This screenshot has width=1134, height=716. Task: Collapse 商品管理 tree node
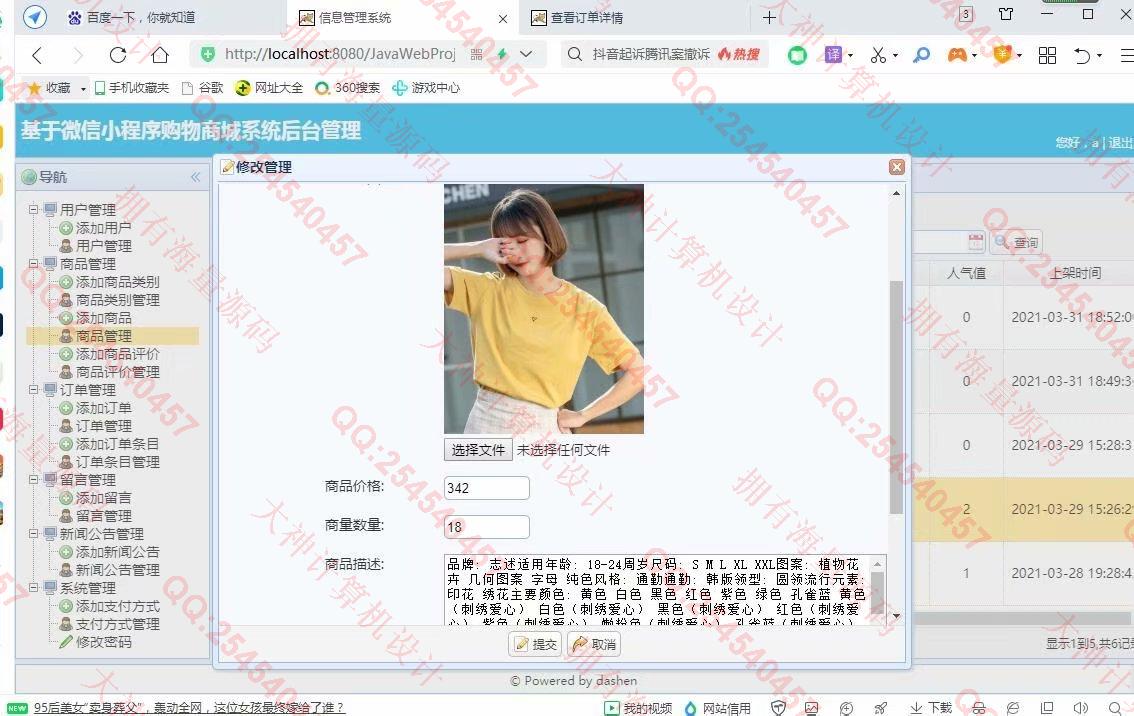(x=33, y=264)
